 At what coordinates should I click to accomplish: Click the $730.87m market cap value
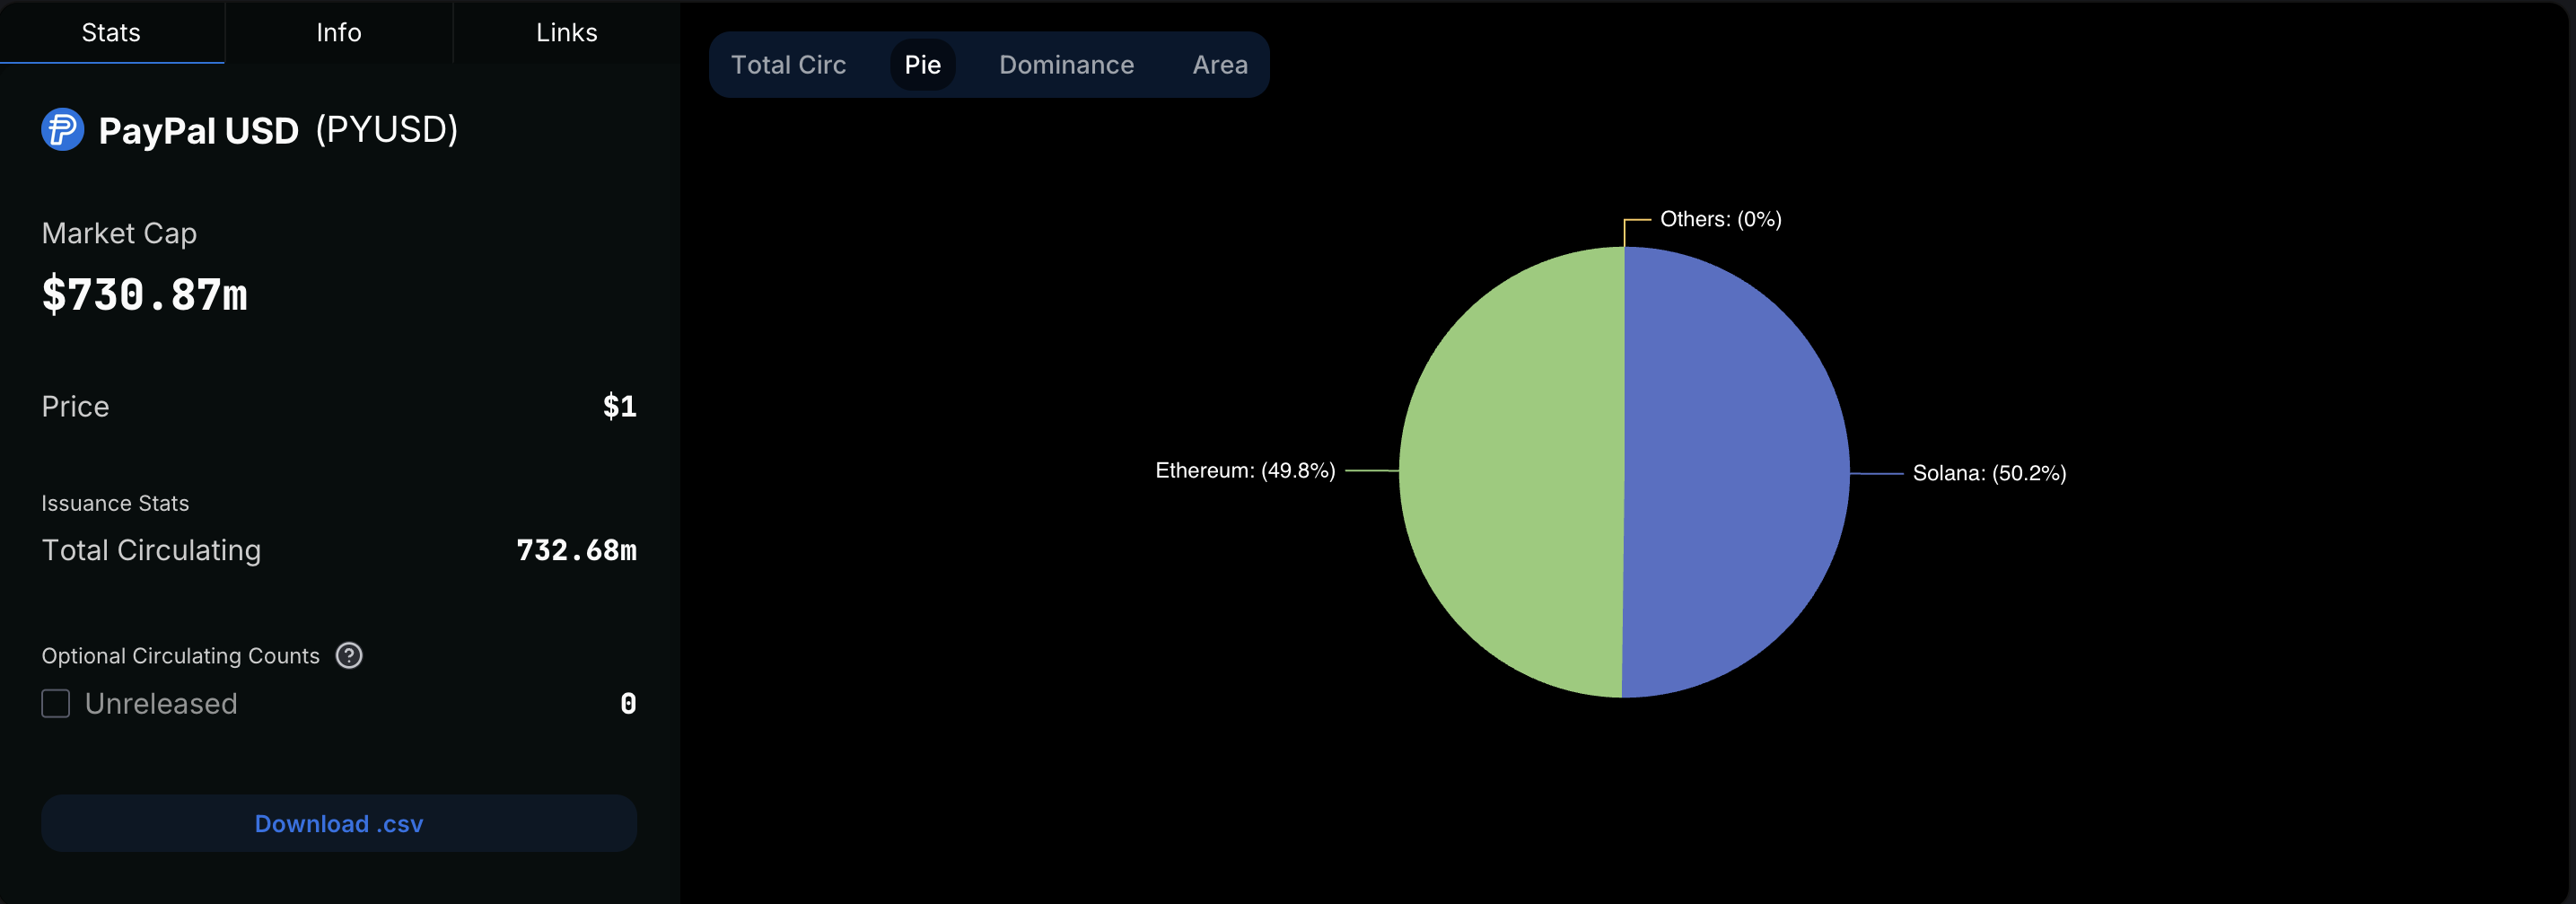tap(145, 295)
